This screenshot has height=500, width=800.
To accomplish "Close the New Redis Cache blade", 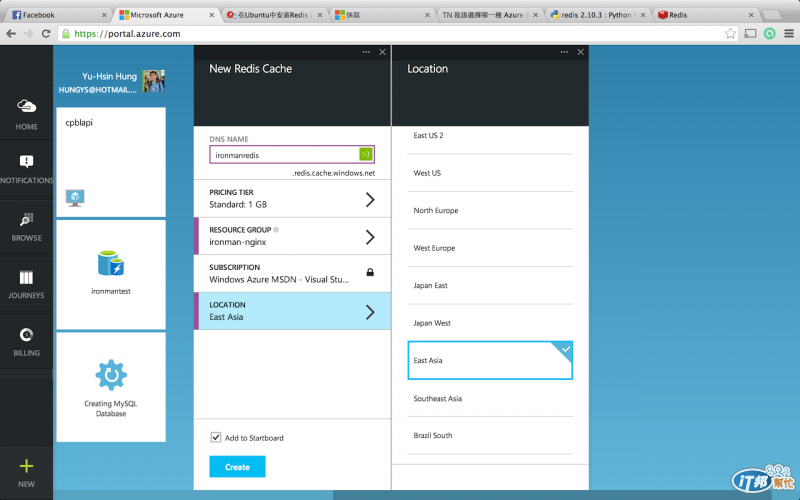I will tap(382, 52).
